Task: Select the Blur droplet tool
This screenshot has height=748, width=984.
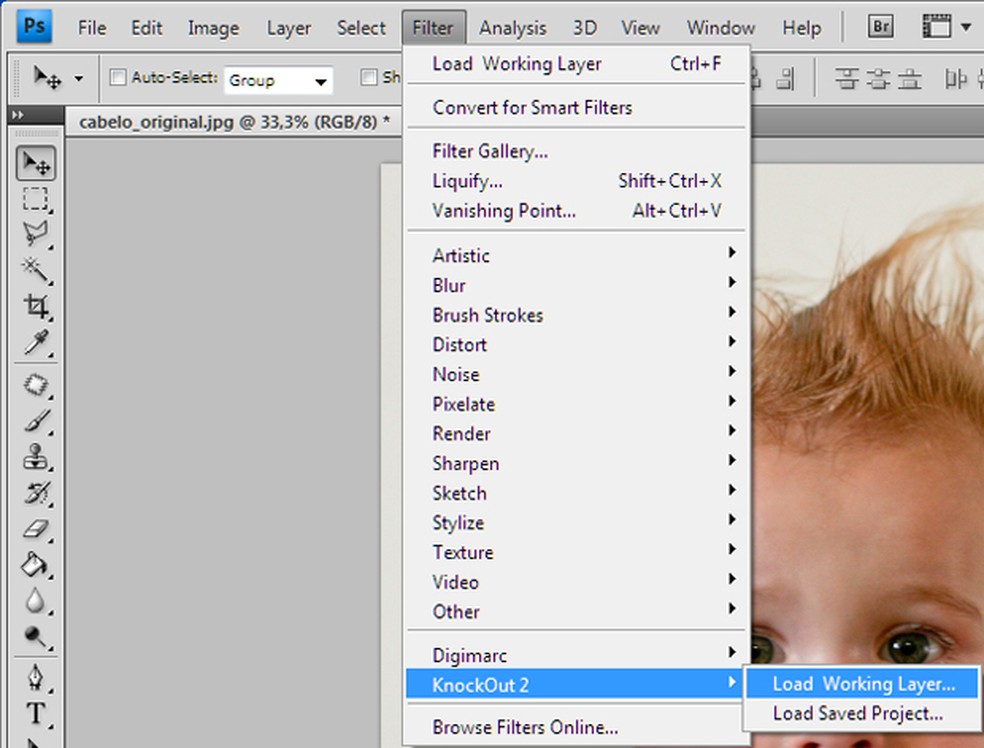Action: tap(36, 601)
